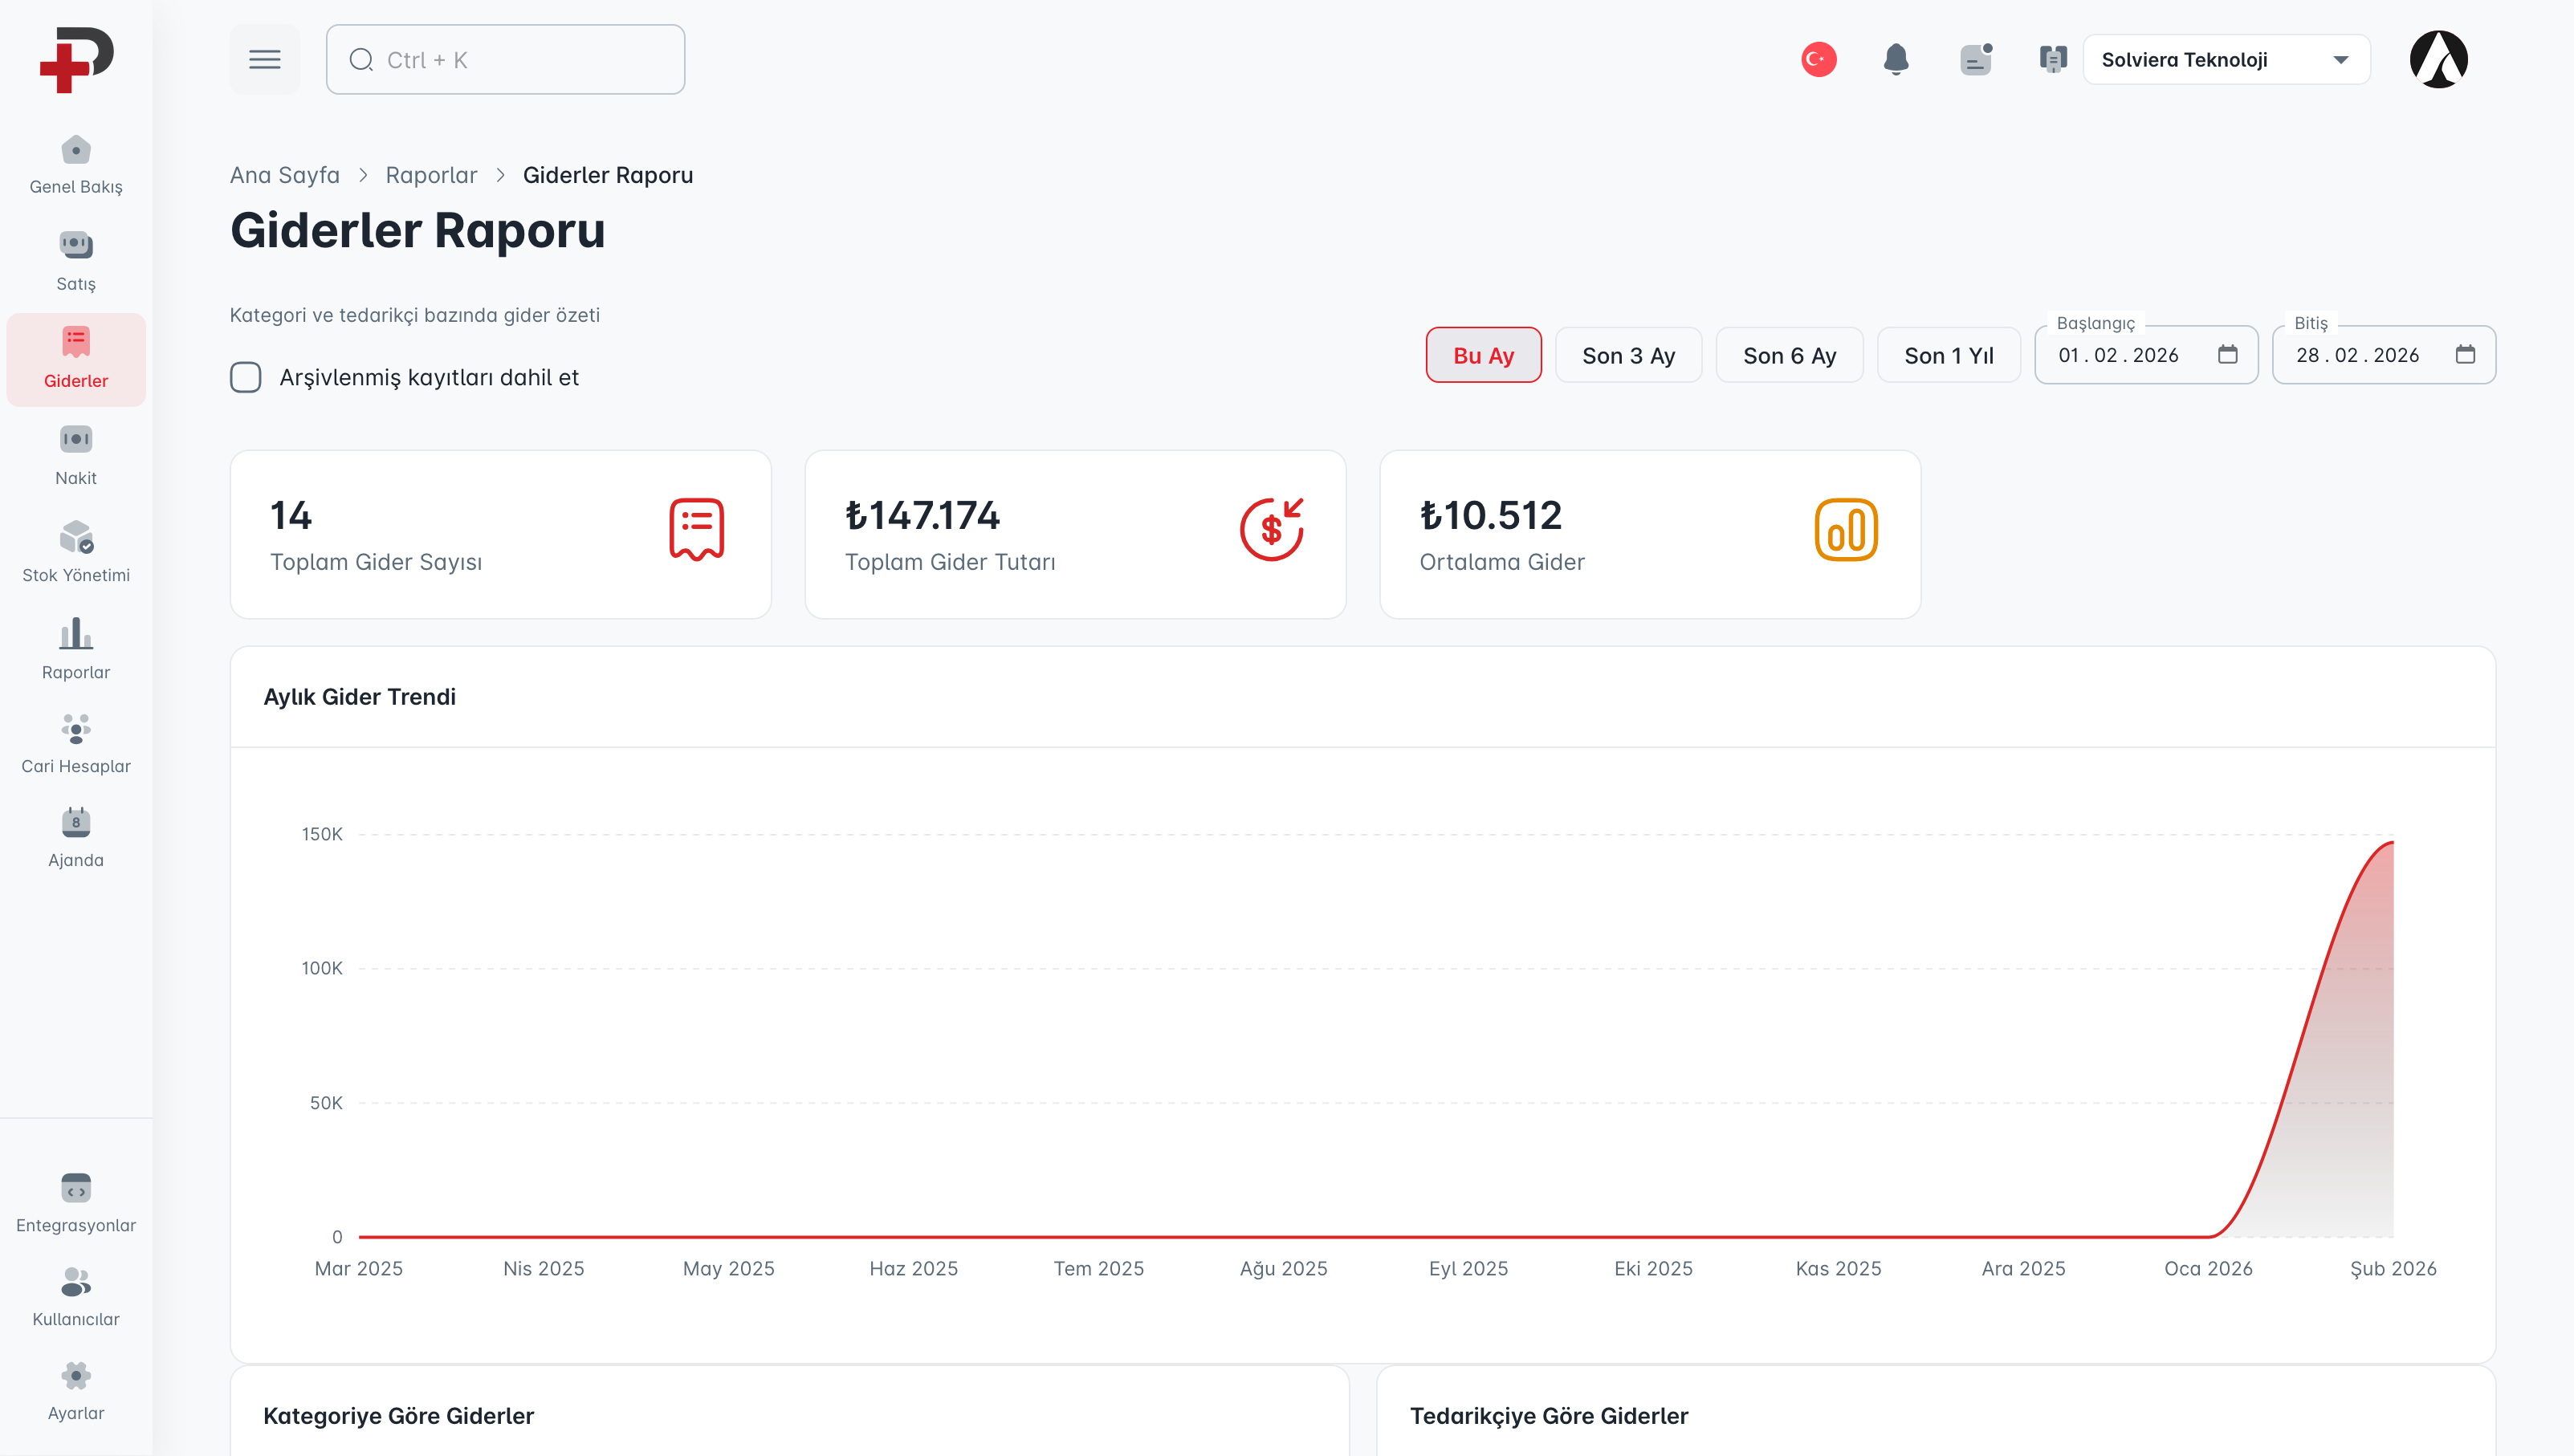Screen dimensions: 2574x1456
Task: Open the Bitiş date picker calendar
Action: click(2466, 355)
